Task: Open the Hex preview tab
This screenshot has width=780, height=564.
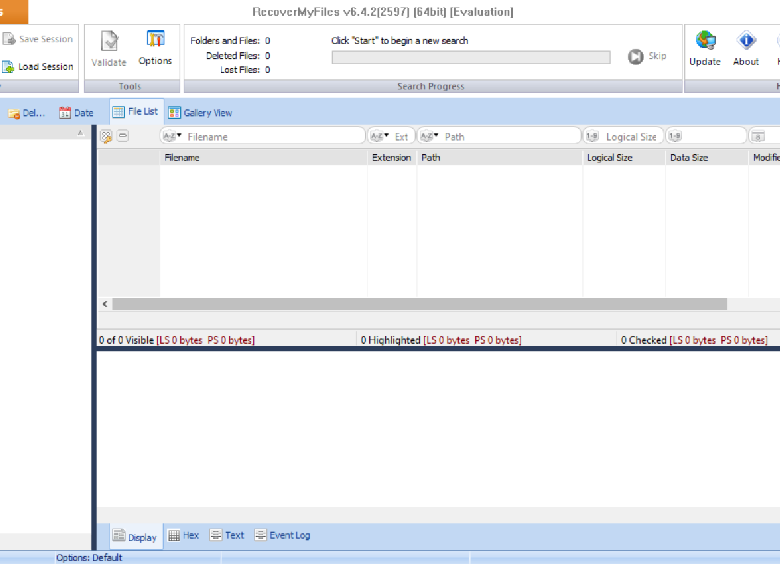Action: coord(184,536)
